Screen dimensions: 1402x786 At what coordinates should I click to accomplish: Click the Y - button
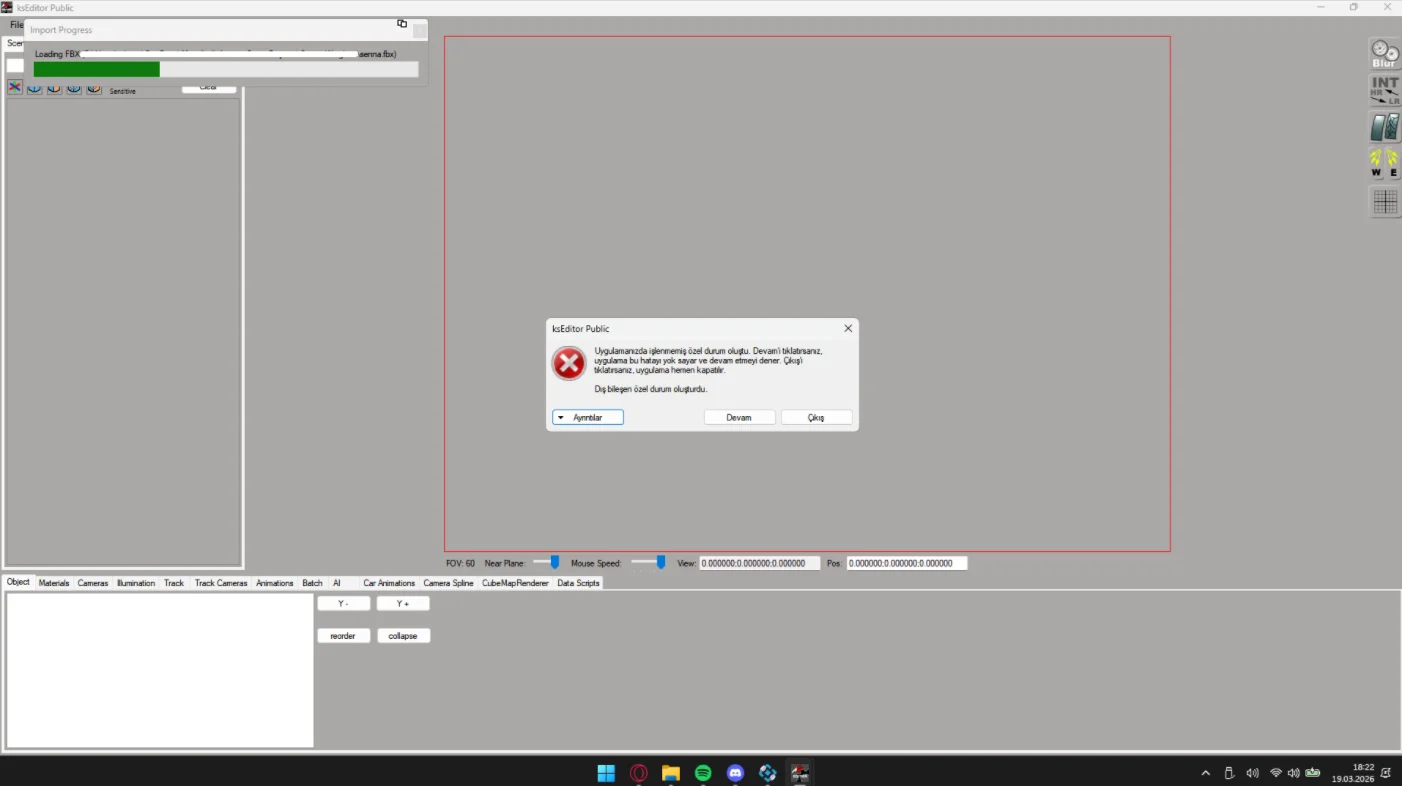[x=343, y=604]
